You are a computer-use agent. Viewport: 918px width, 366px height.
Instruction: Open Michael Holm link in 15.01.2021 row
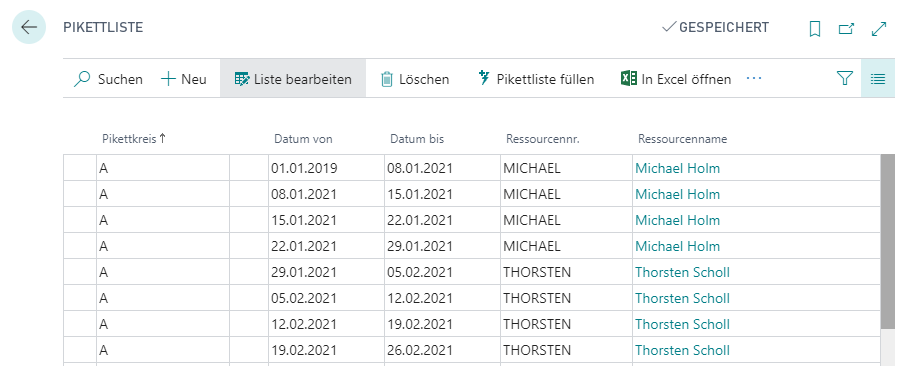click(677, 220)
